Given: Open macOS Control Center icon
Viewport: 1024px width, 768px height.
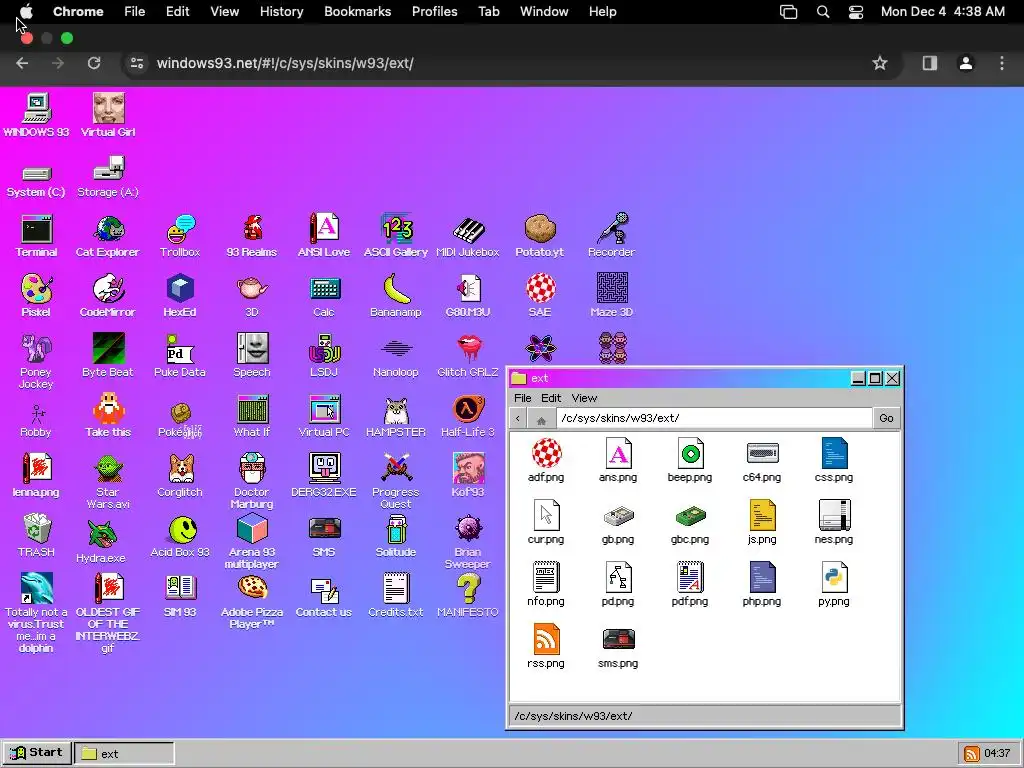Looking at the screenshot, I should [856, 12].
